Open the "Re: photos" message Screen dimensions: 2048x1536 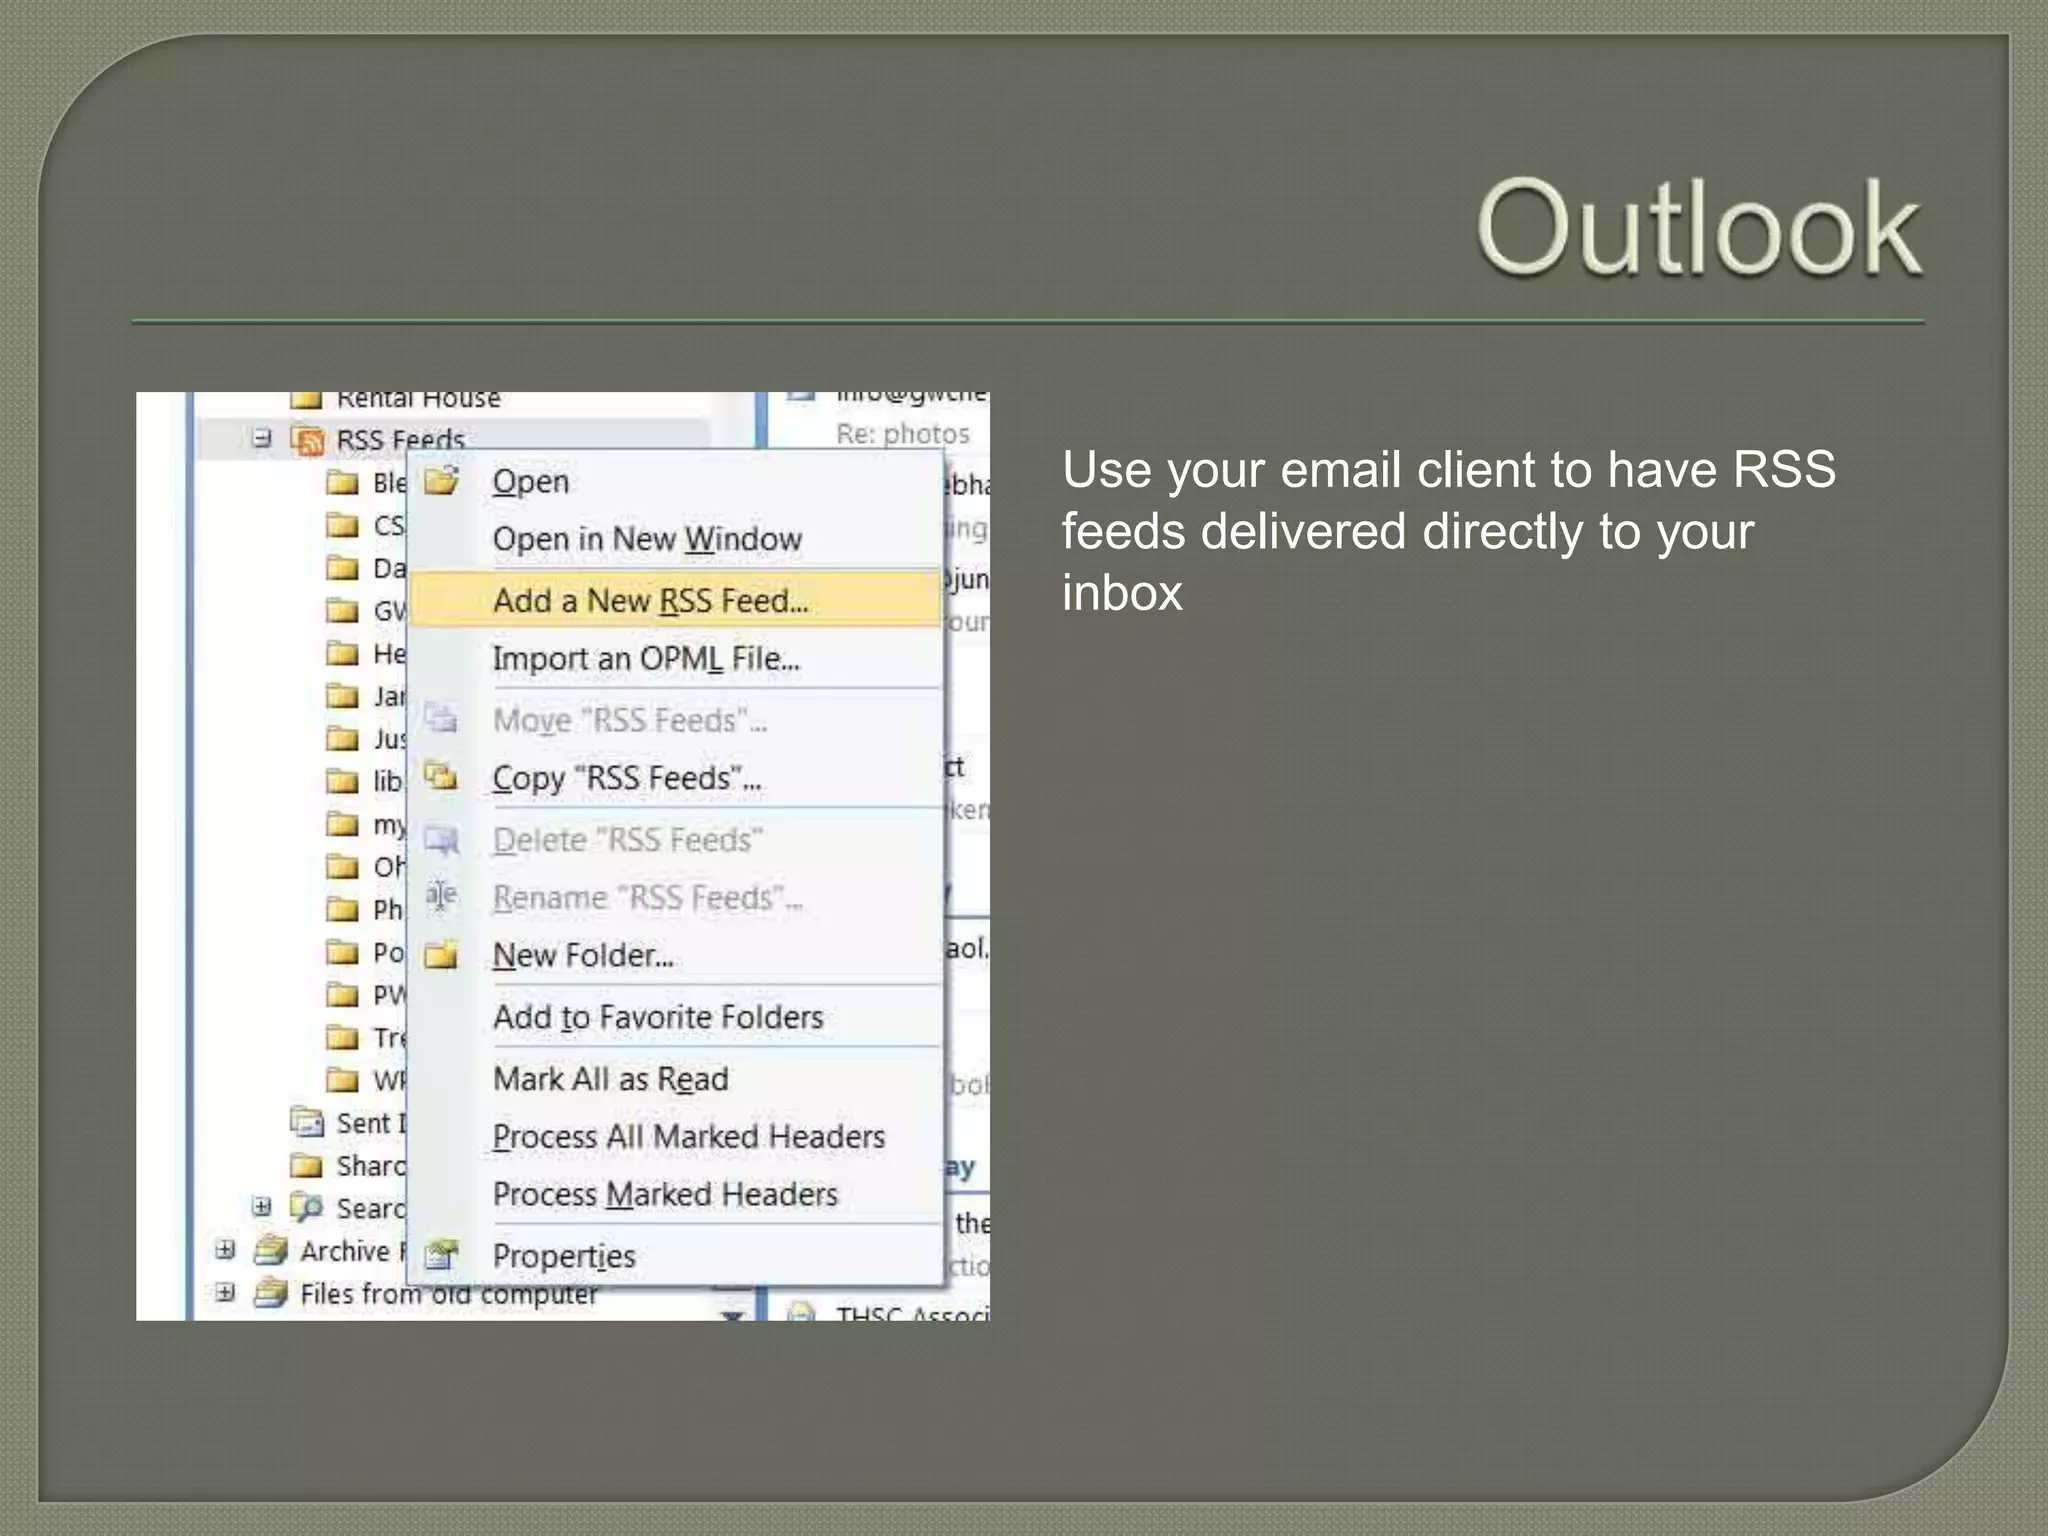click(903, 434)
